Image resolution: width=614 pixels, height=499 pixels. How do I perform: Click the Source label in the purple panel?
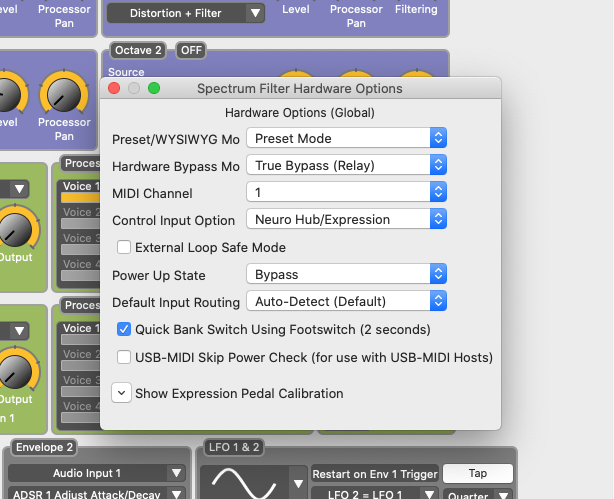coord(126,72)
